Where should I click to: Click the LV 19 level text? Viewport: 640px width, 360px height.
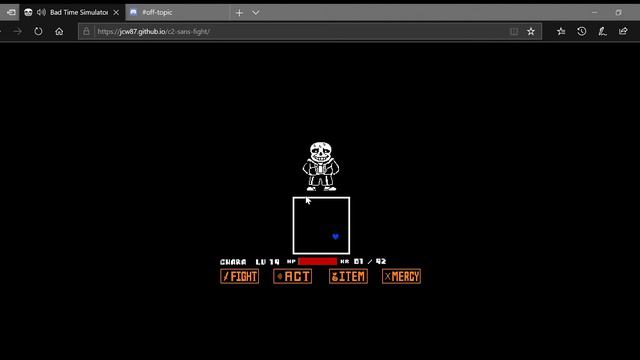click(x=267, y=262)
